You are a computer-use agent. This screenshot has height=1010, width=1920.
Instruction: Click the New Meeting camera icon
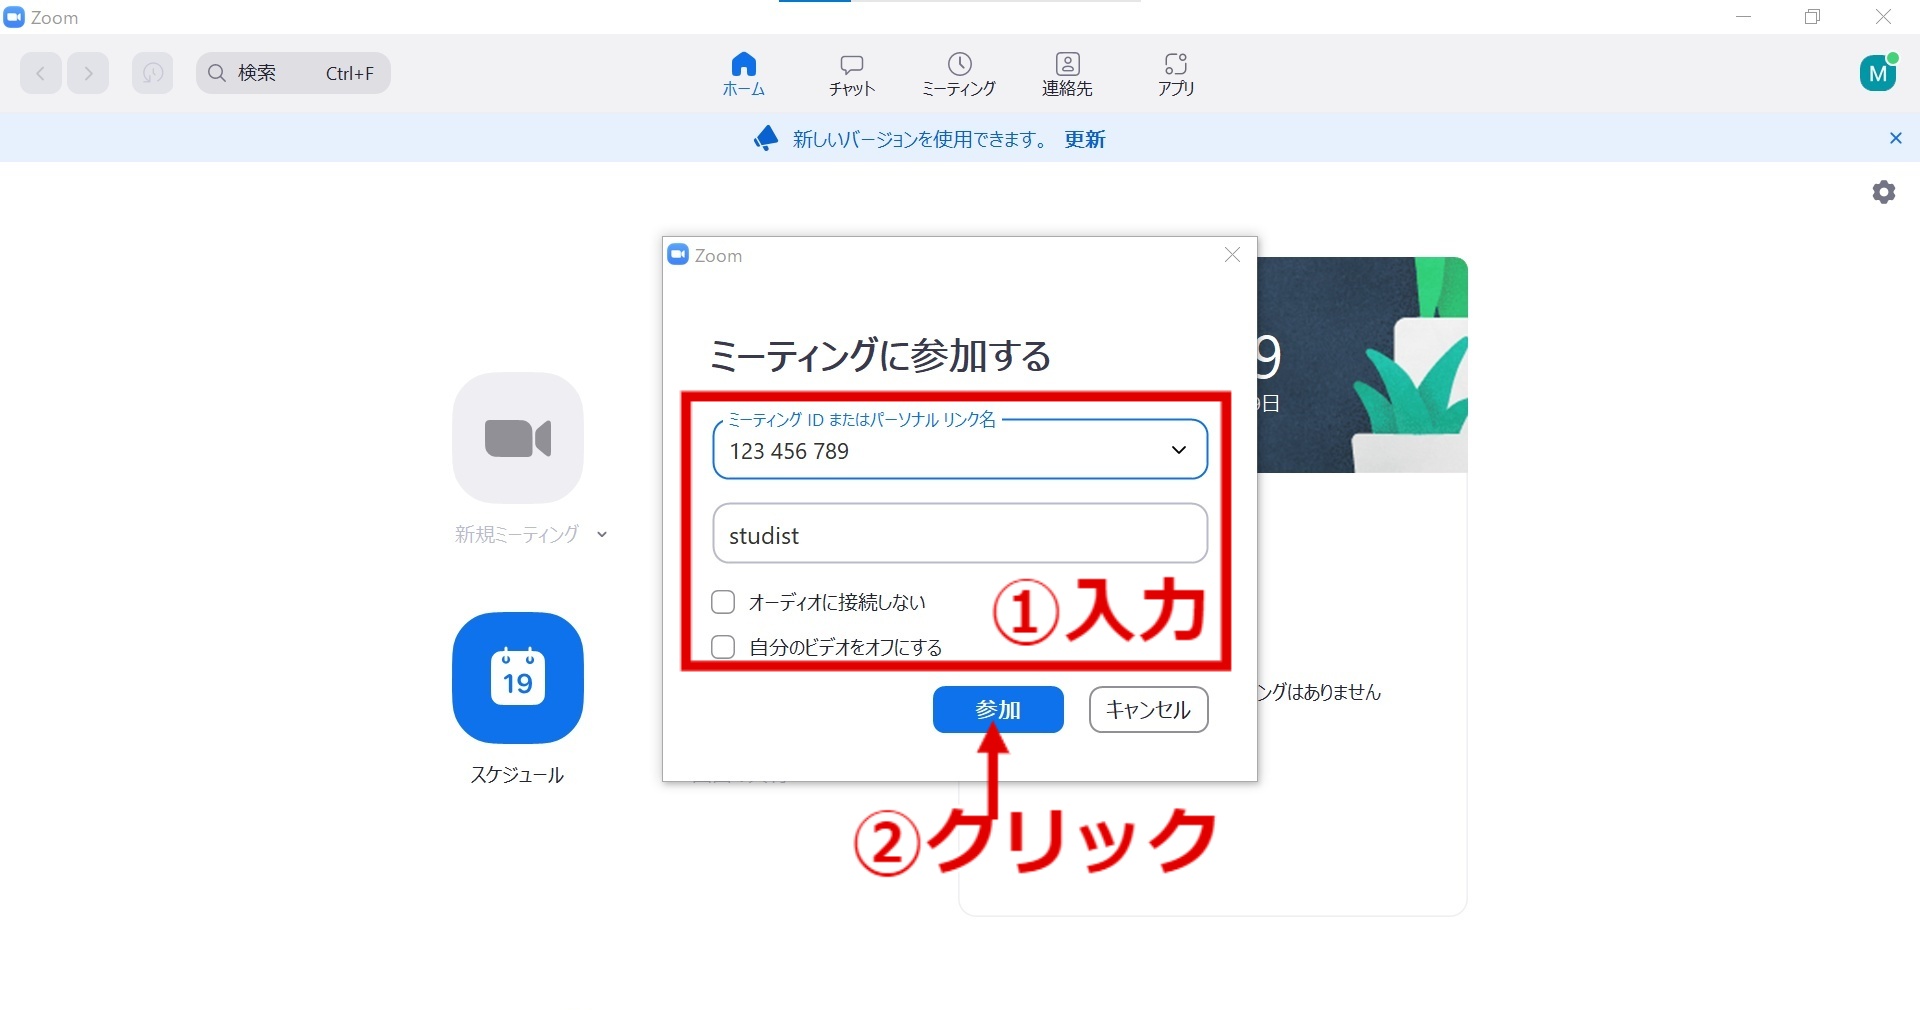coord(518,438)
